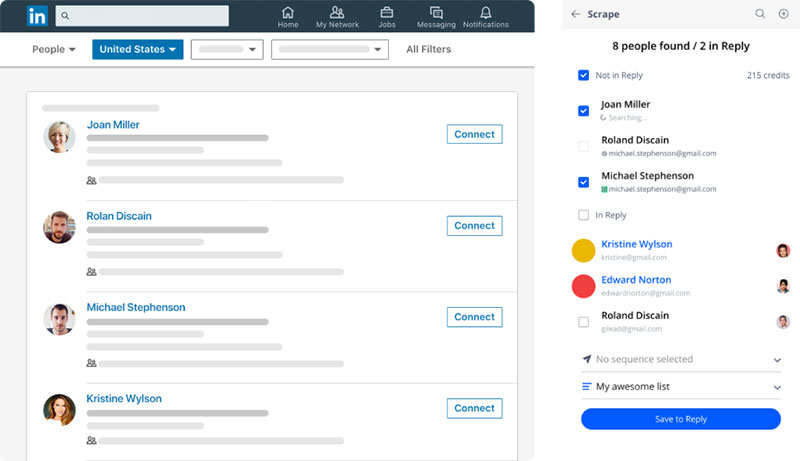Viewport: 800px width, 461px height.
Task: Open Kristine Wylson link in Reply panel
Action: point(637,244)
